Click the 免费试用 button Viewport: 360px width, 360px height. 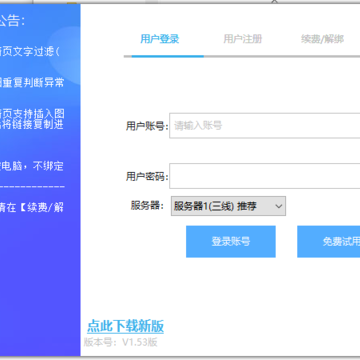pyautogui.click(x=329, y=242)
